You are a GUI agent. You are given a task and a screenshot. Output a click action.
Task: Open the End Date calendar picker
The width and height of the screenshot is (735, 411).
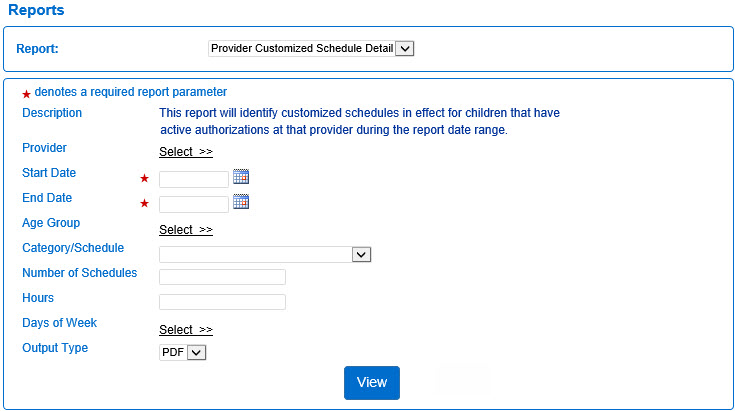(x=240, y=202)
